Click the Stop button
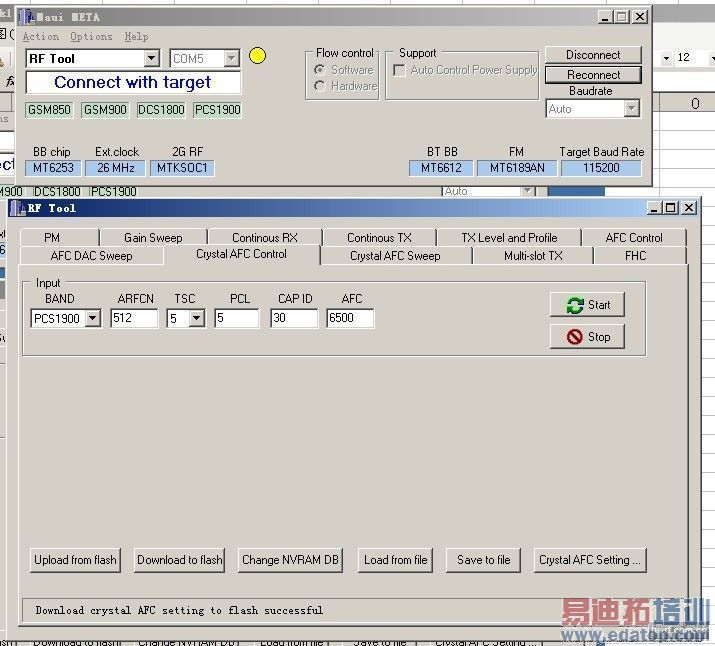The image size is (715, 646). (587, 336)
